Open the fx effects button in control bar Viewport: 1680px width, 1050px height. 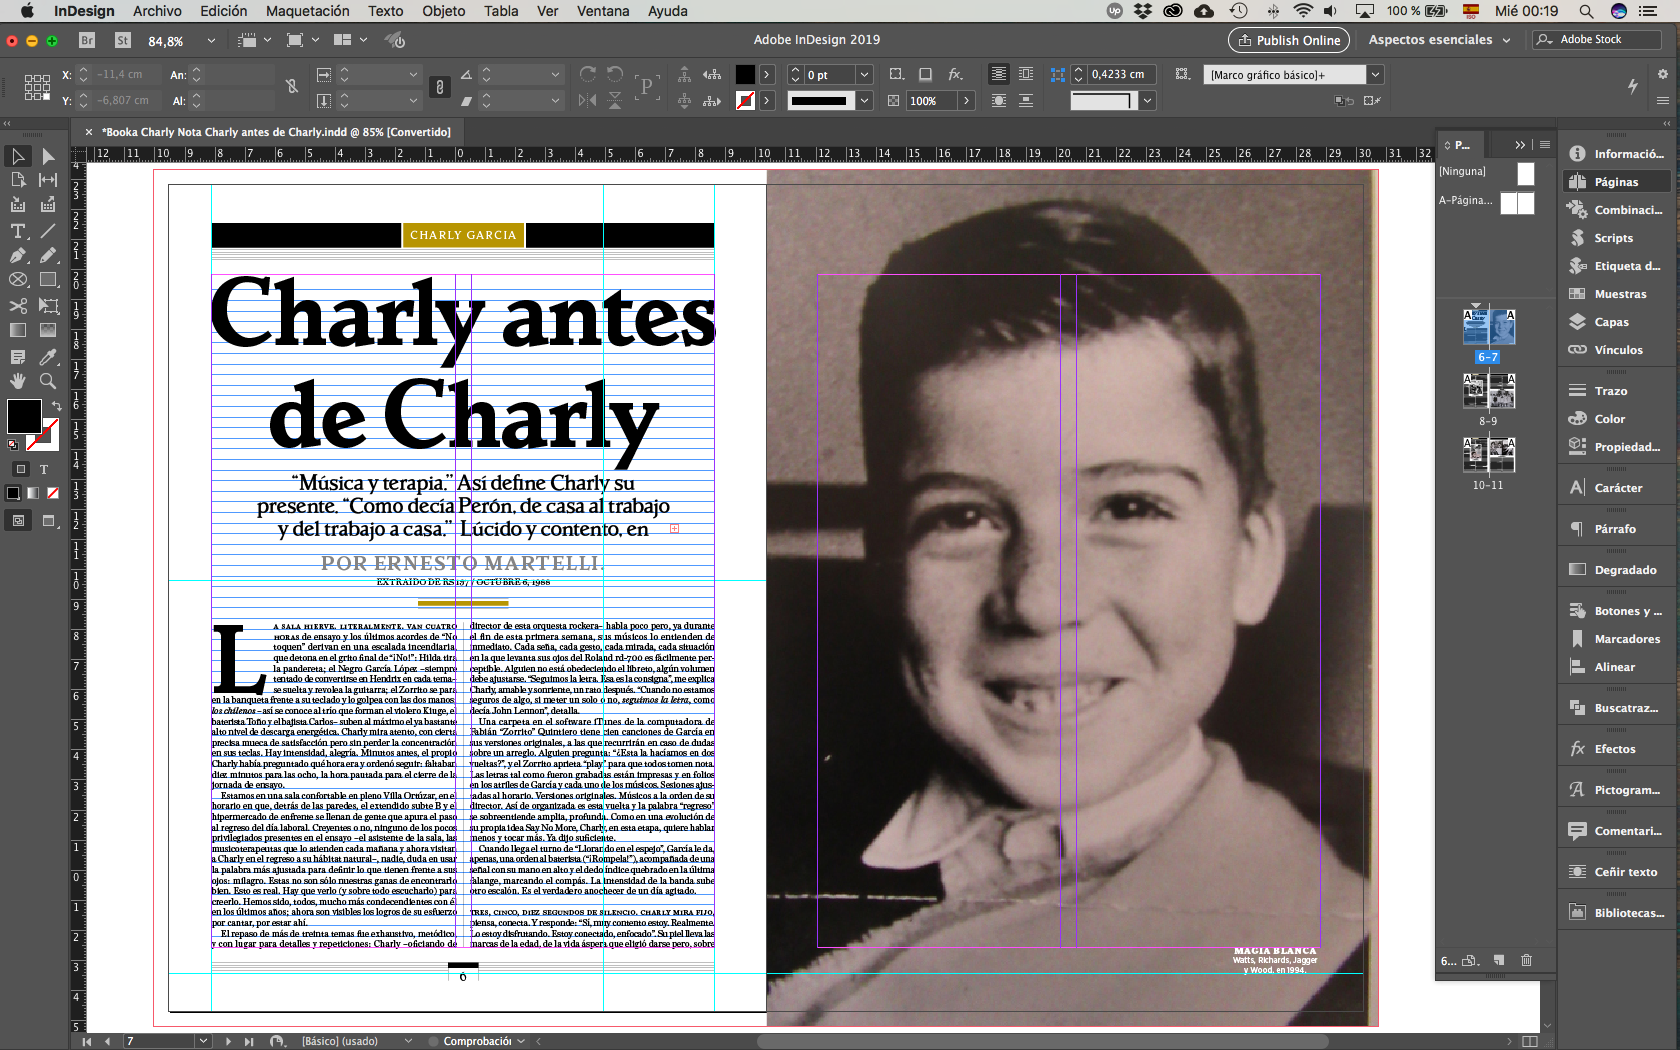tap(956, 74)
